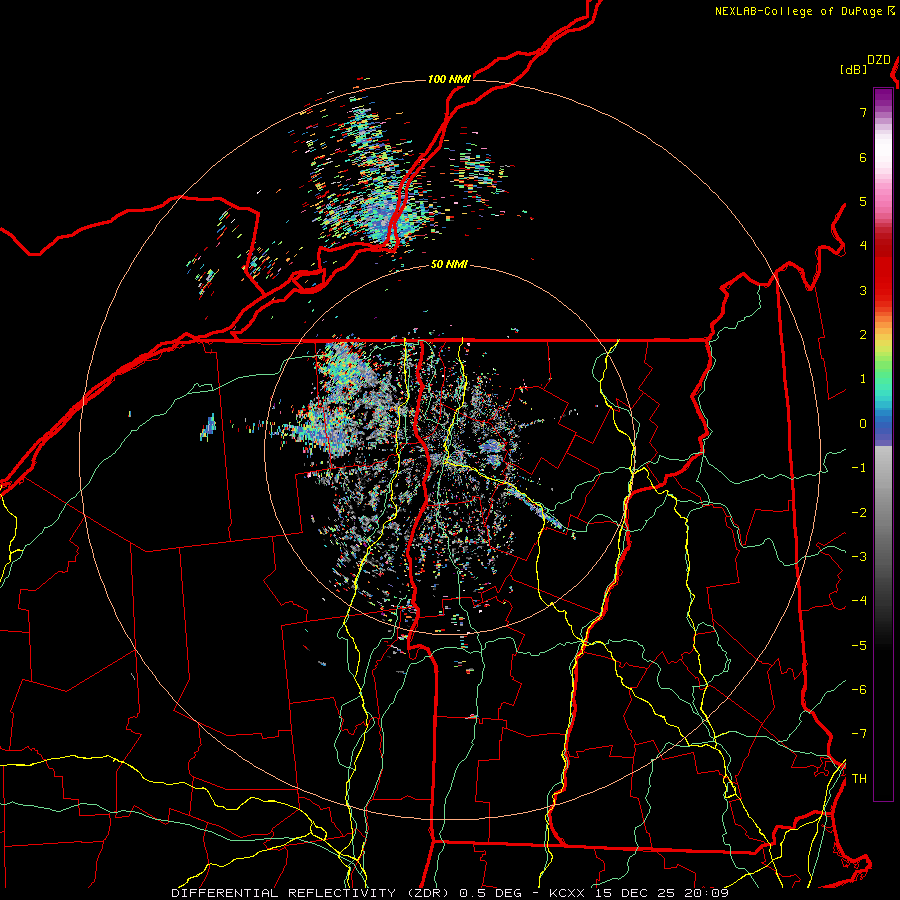Viewport: 900px width, 900px height.
Task: Click the ZDR color scale bar
Action: tap(883, 444)
